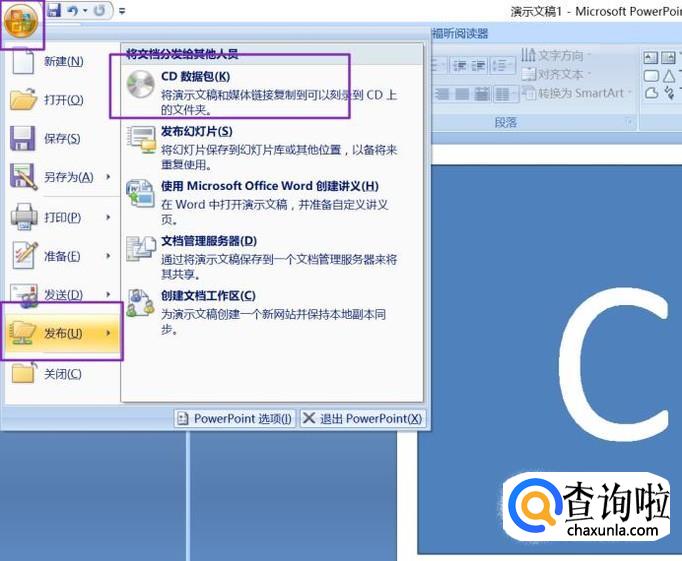Click the folder icon beside 关闭
Image resolution: width=682 pixels, height=561 pixels.
click(x=23, y=373)
